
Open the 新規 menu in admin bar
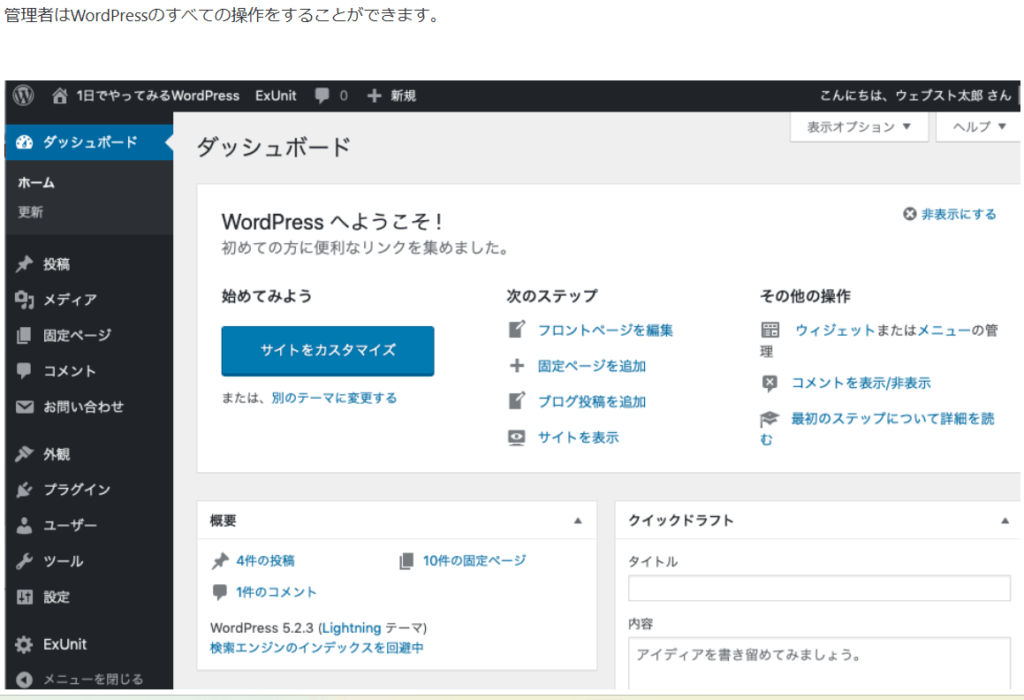pos(391,96)
